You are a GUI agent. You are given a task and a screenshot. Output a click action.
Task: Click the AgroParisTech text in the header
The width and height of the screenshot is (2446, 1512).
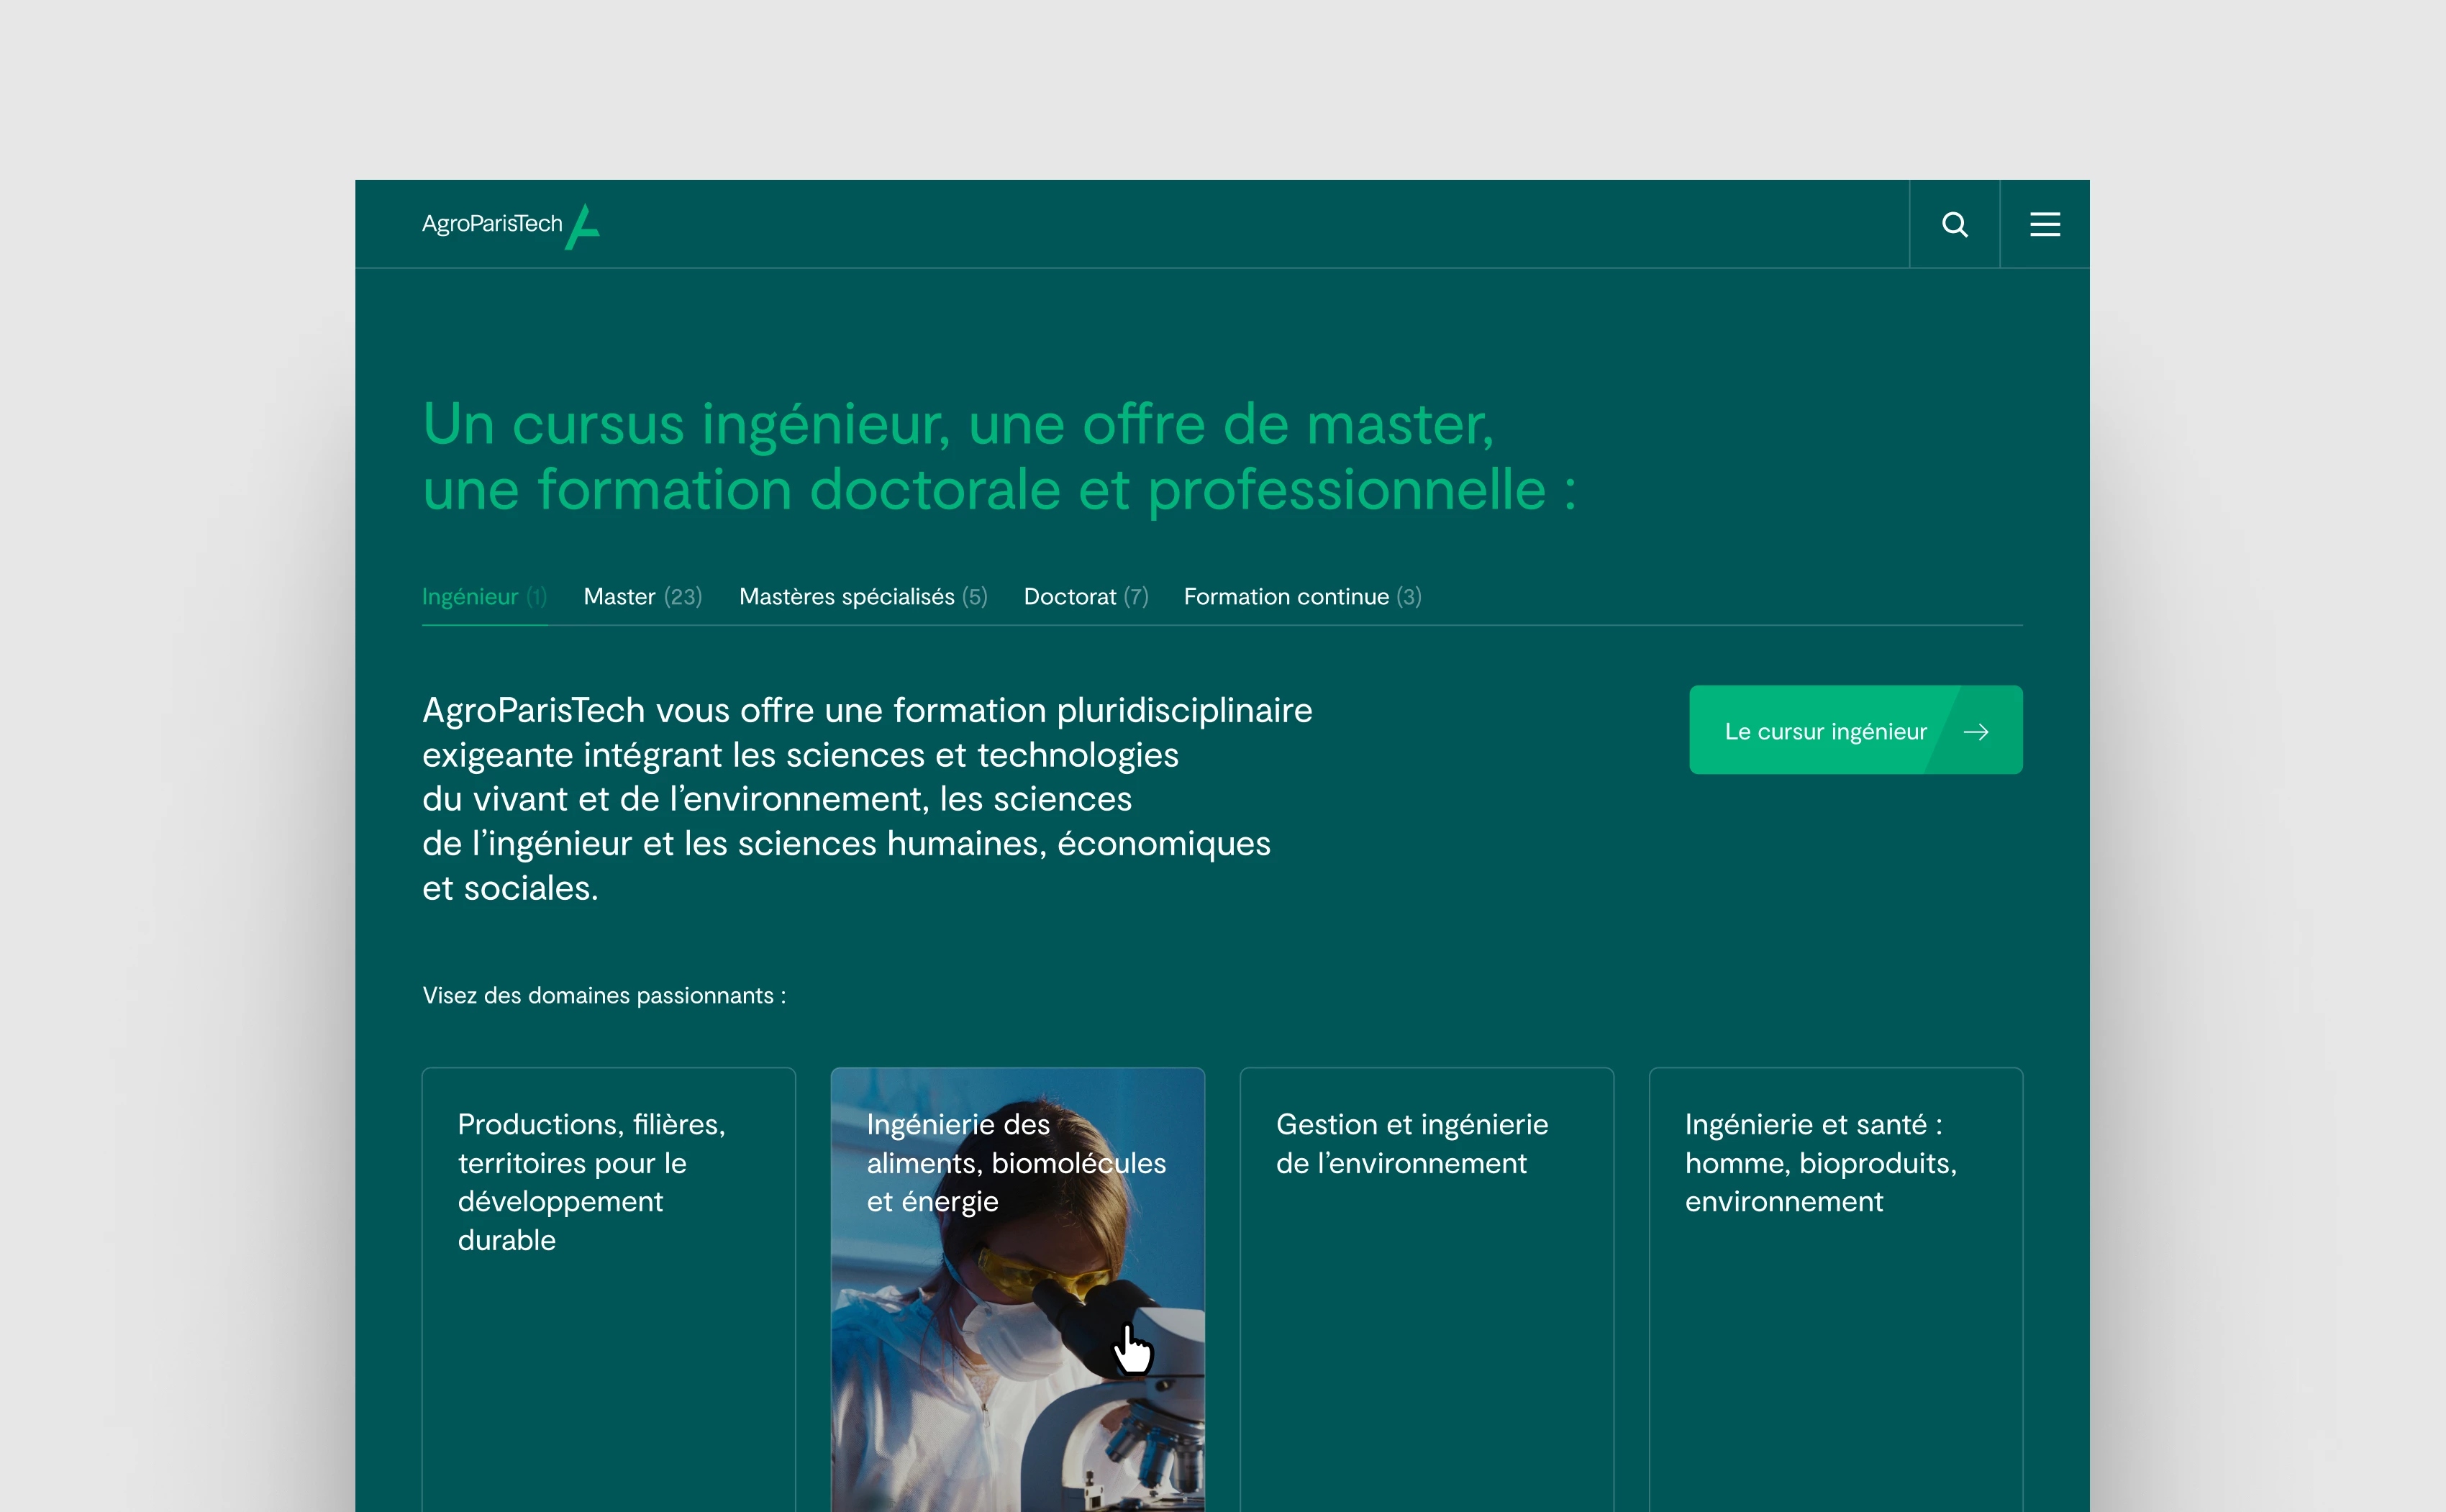(491, 224)
